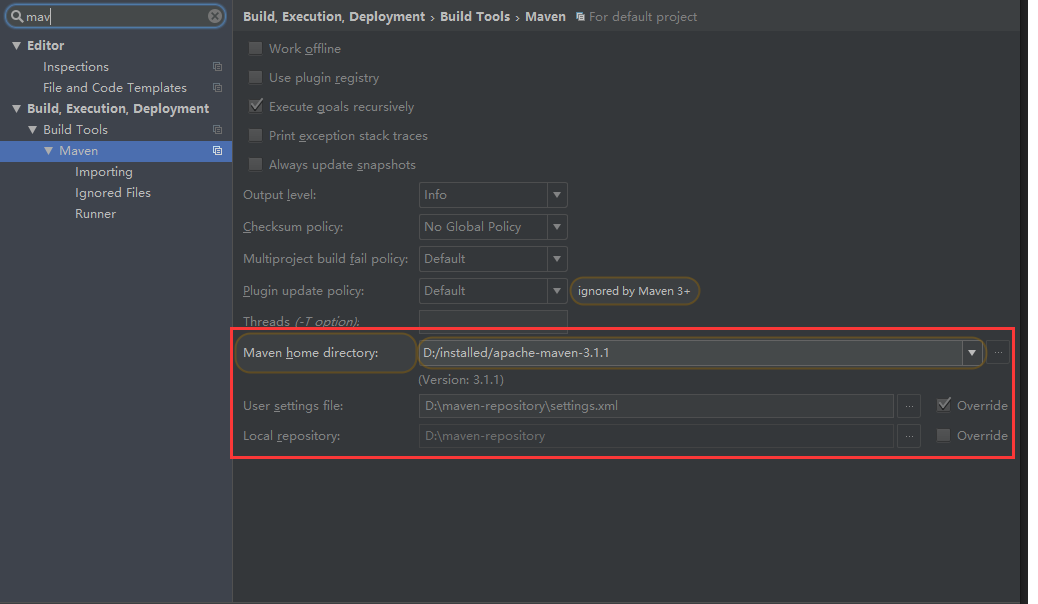
Task: Open Maven home directory dropdown arrow
Action: pyautogui.click(x=972, y=353)
